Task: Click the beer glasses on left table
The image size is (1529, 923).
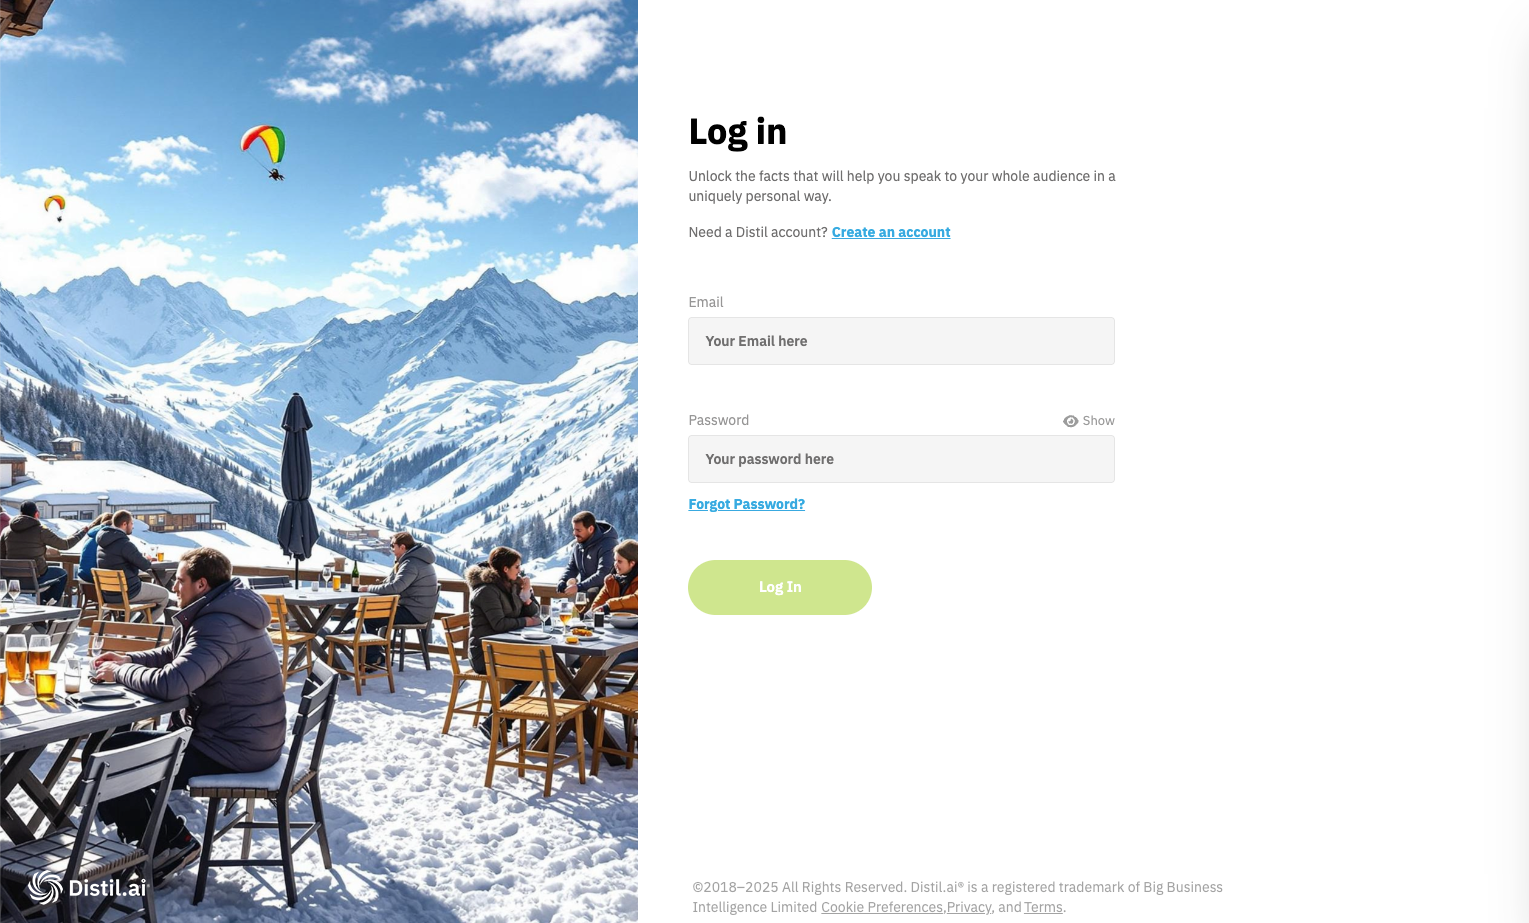Action: point(29,664)
